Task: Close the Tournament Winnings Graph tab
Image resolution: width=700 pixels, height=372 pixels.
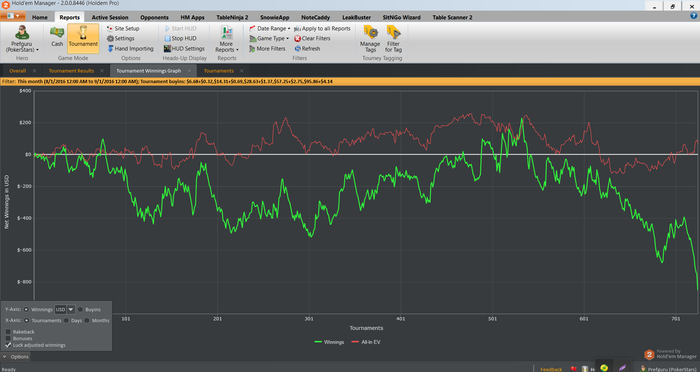Action: pyautogui.click(x=189, y=71)
